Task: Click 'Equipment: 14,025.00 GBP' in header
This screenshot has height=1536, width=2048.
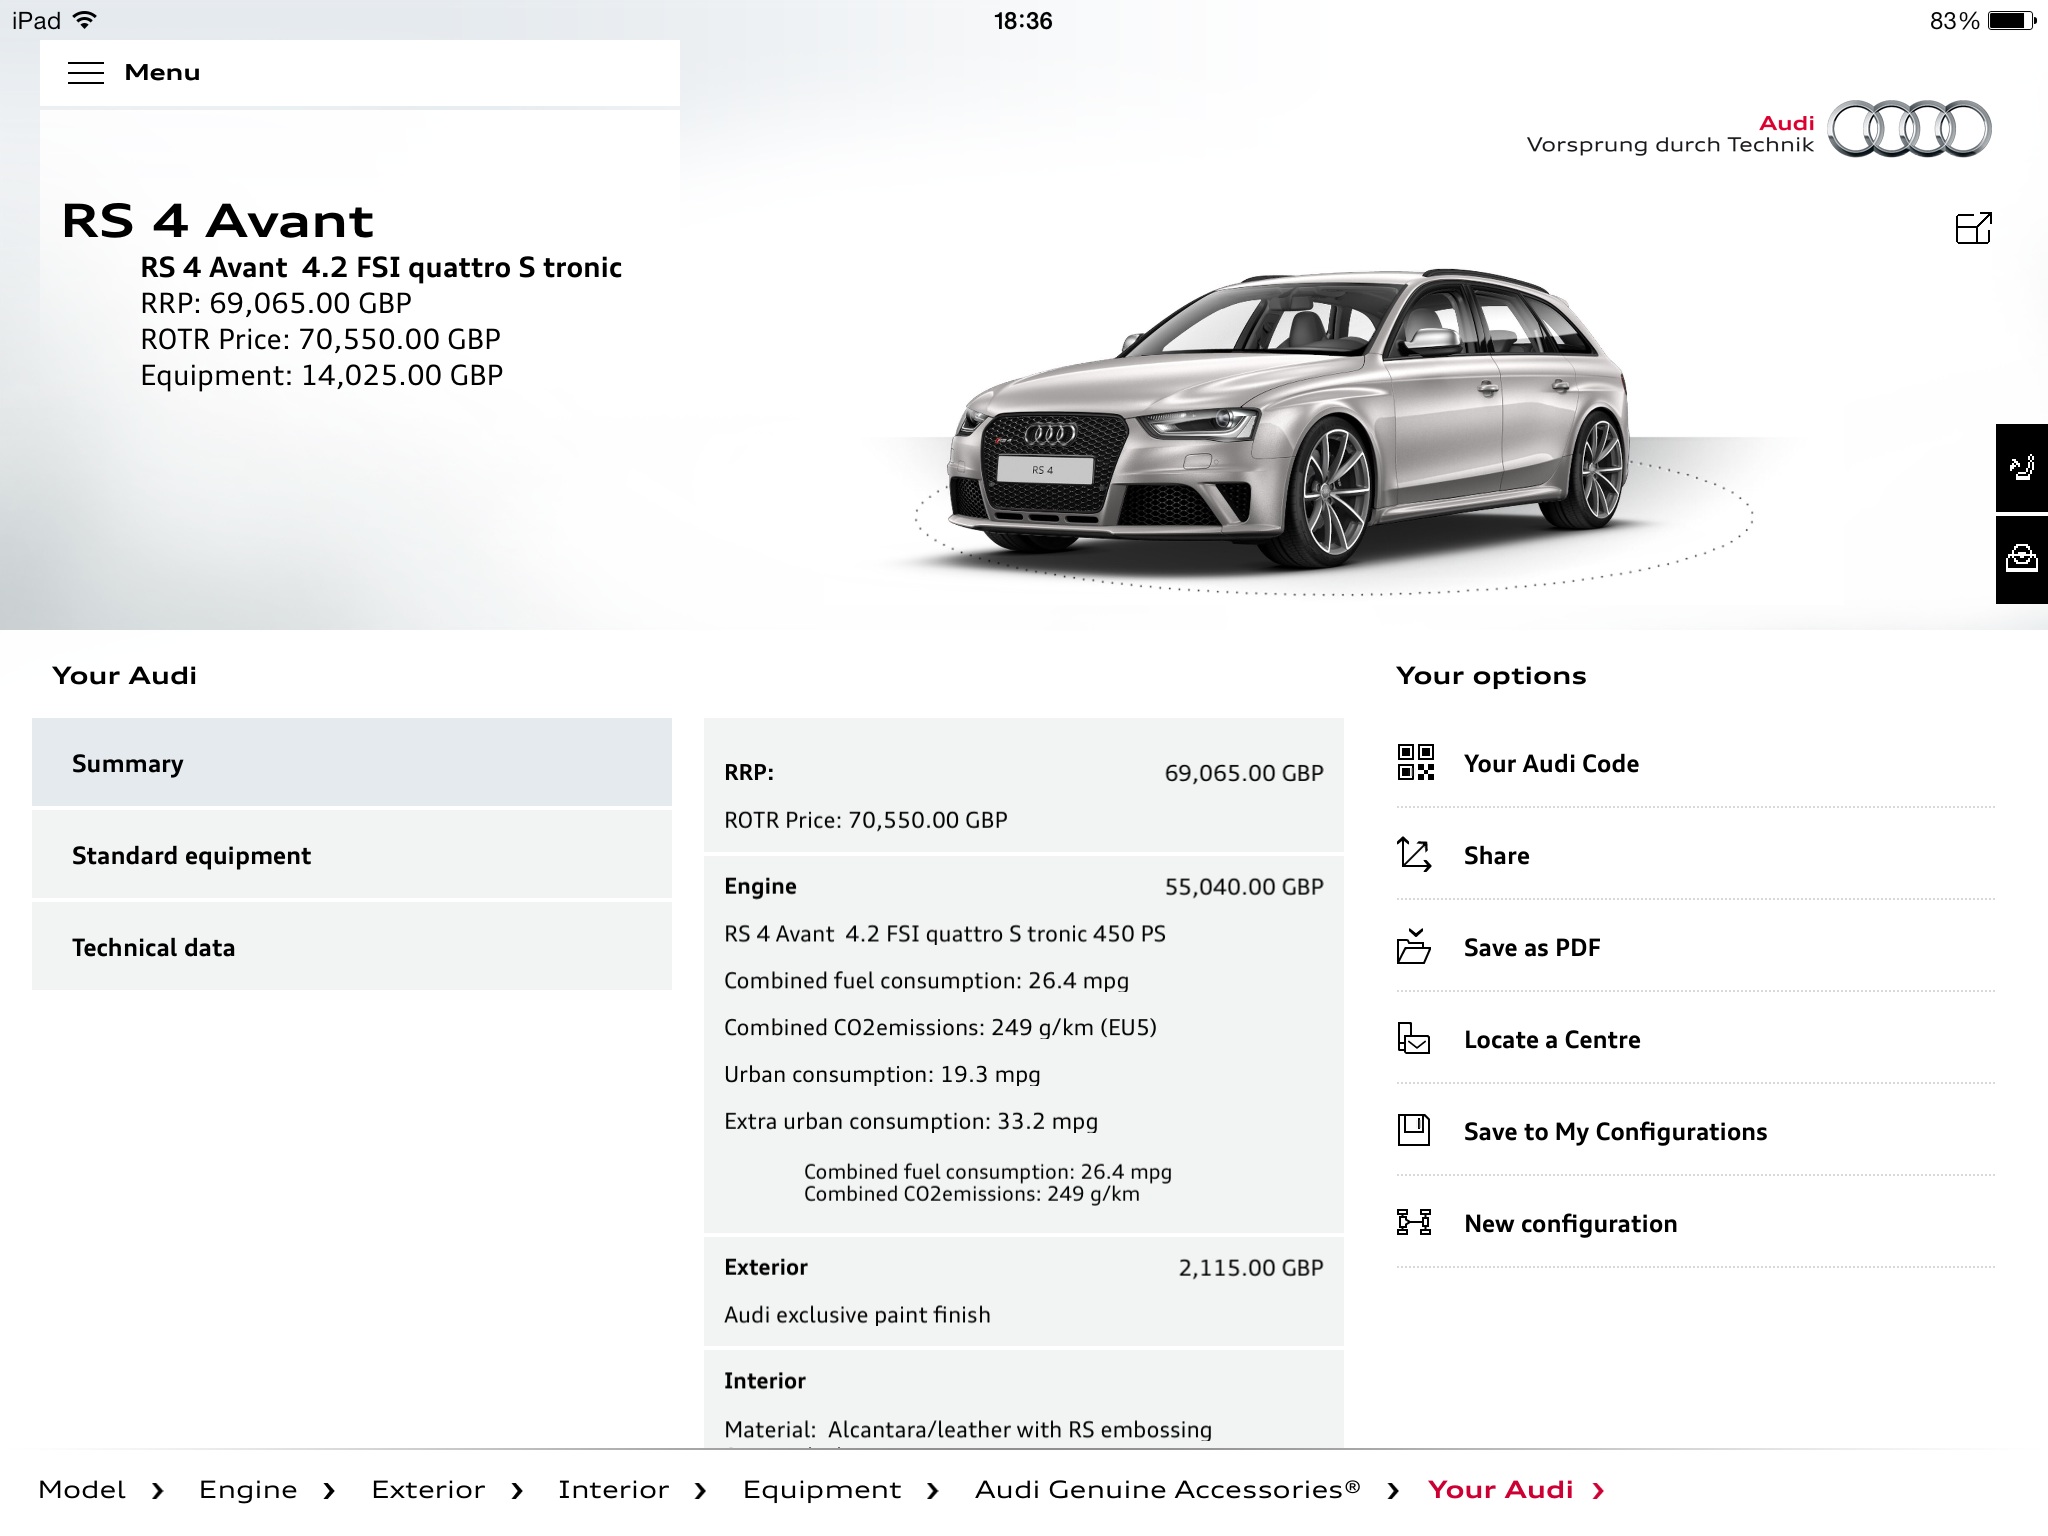Action: coord(321,376)
